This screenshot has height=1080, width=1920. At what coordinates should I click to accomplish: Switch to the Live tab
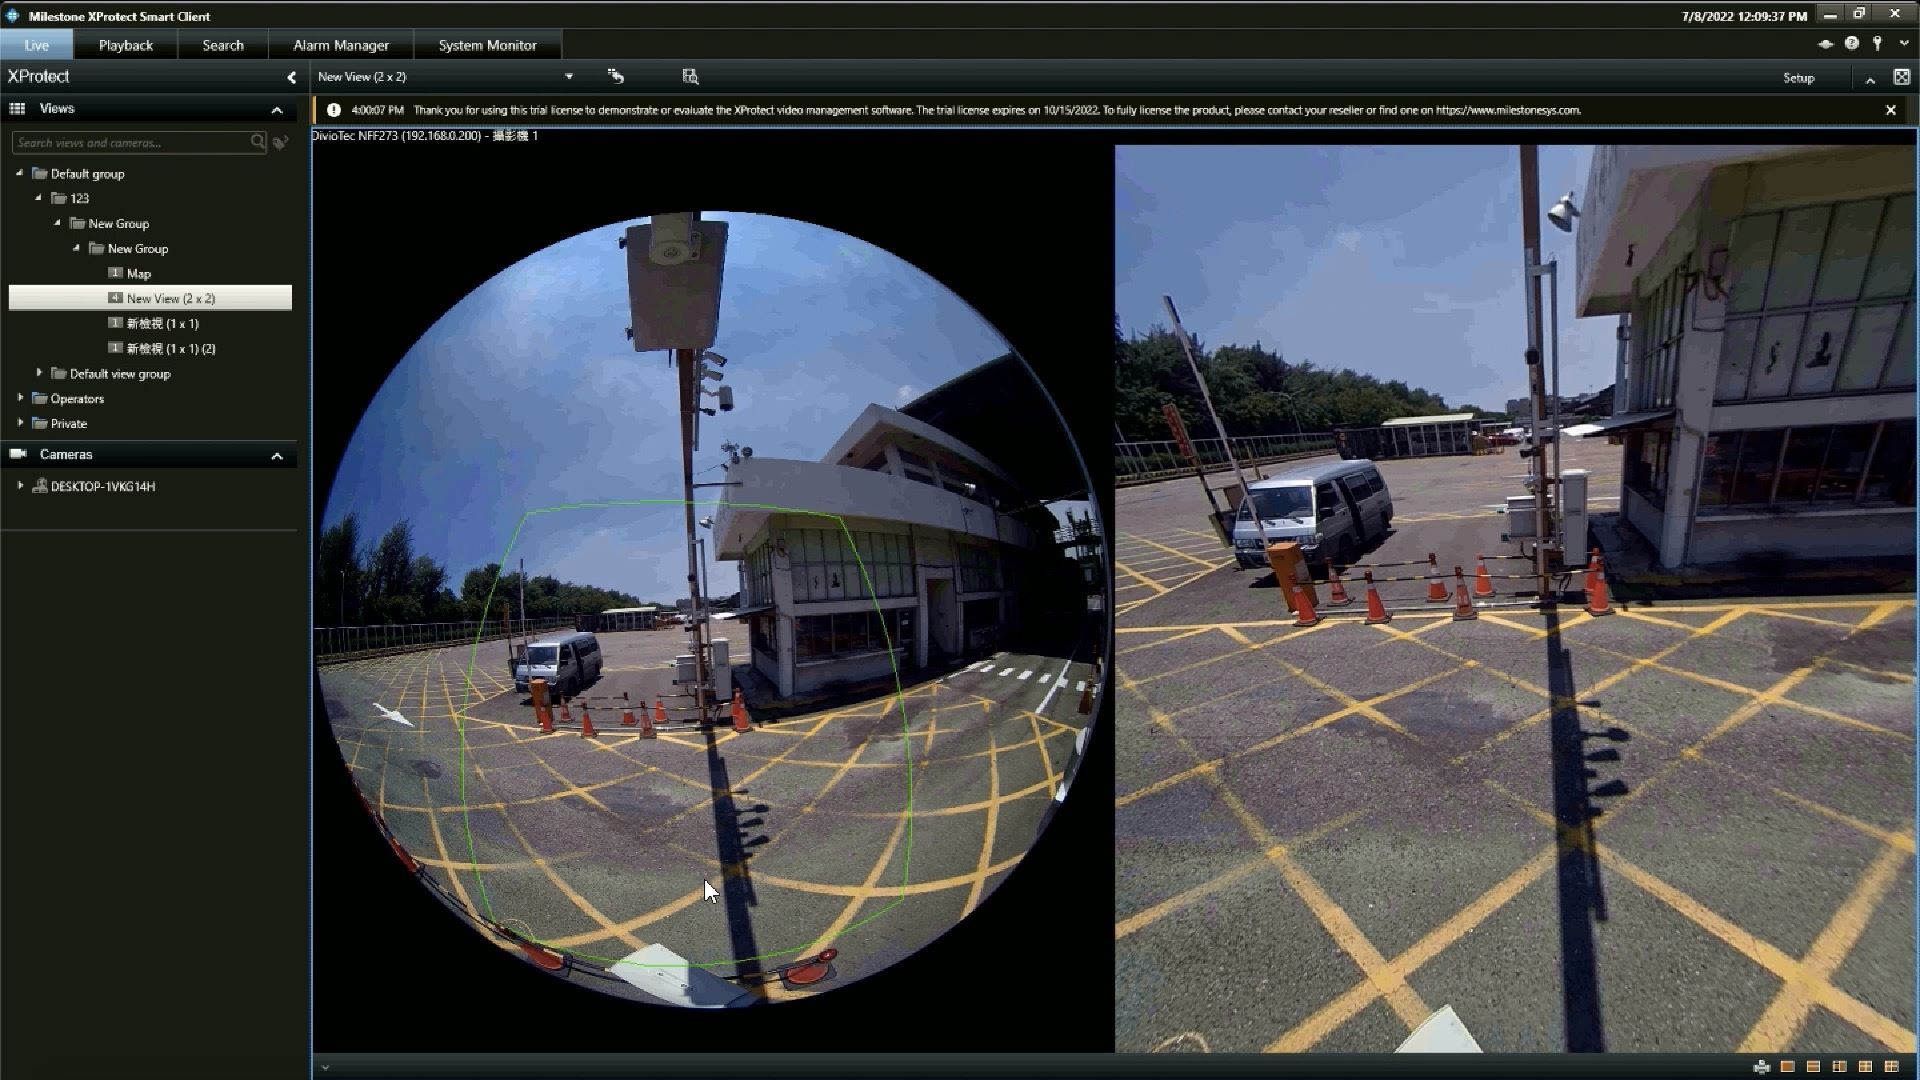point(36,45)
